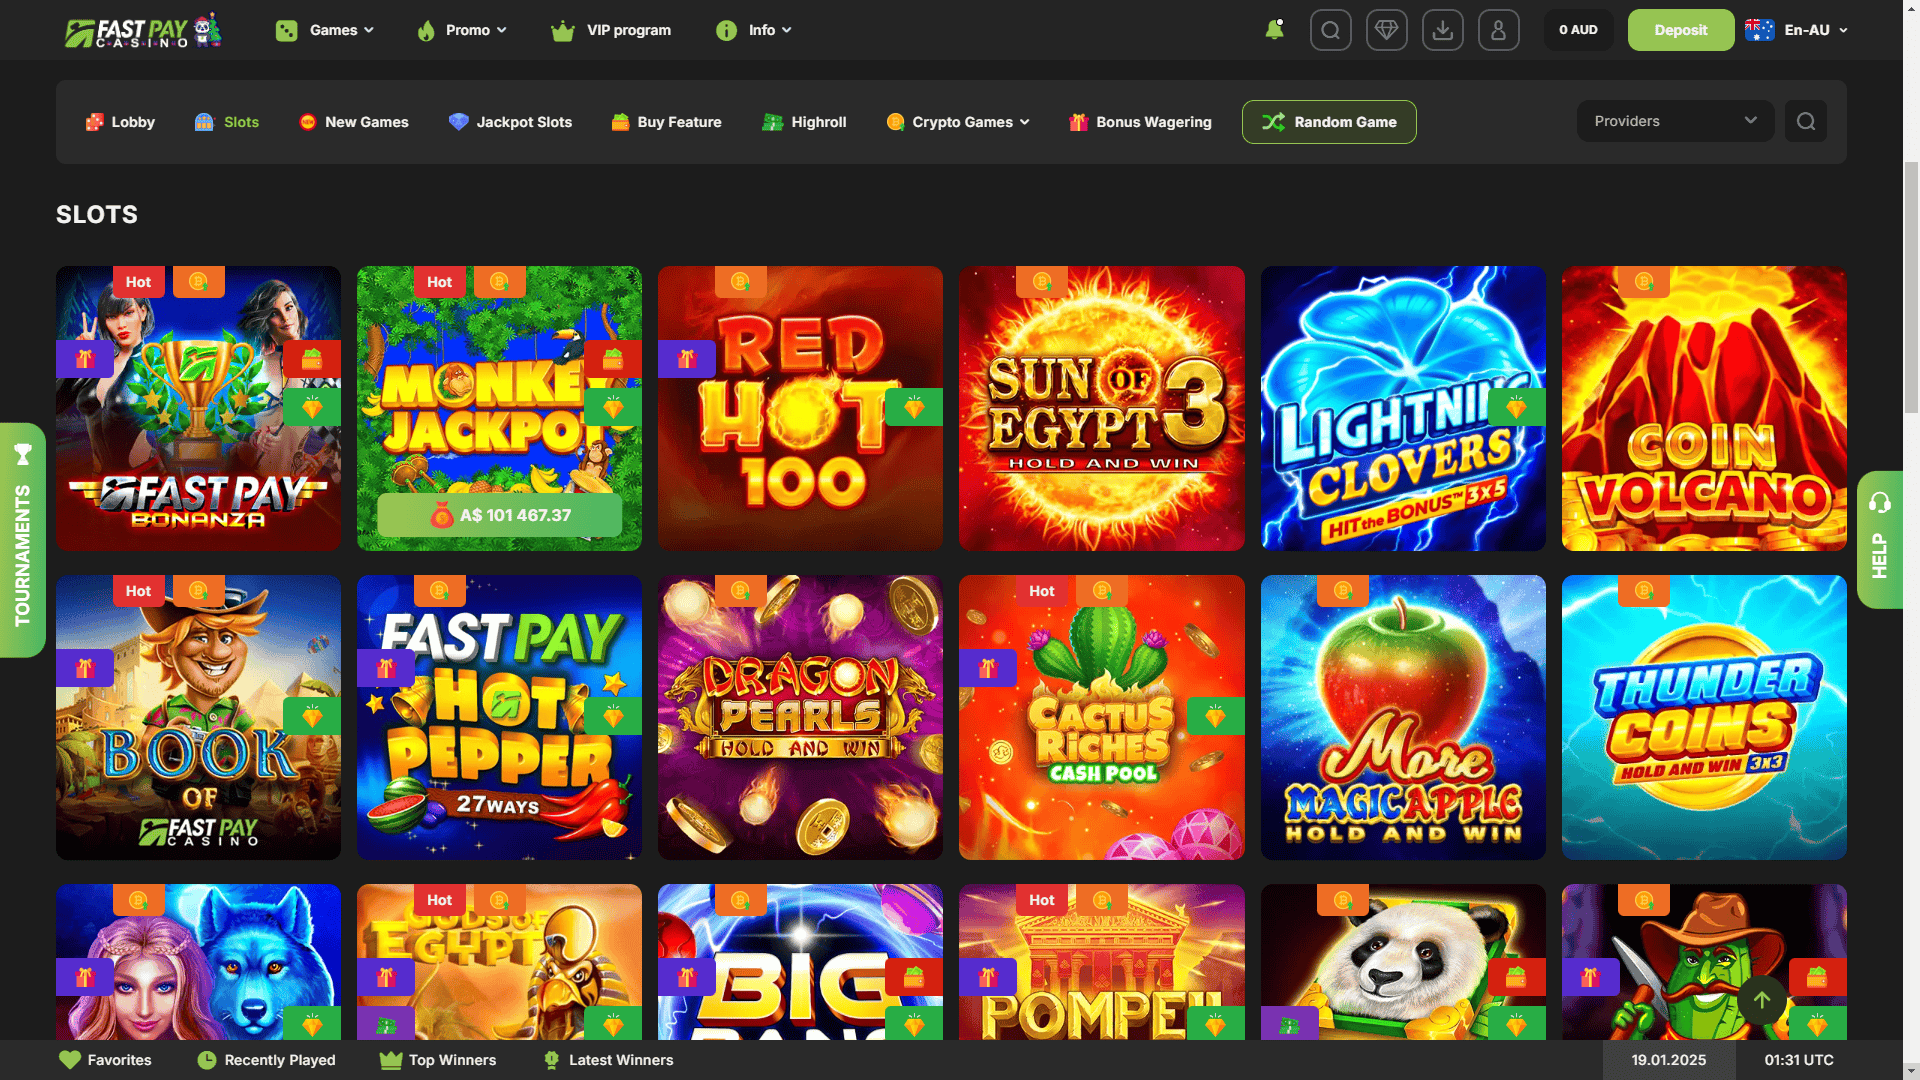Open the Help headset side tab
Screen dimensions: 1920x1080
(x=1879, y=540)
